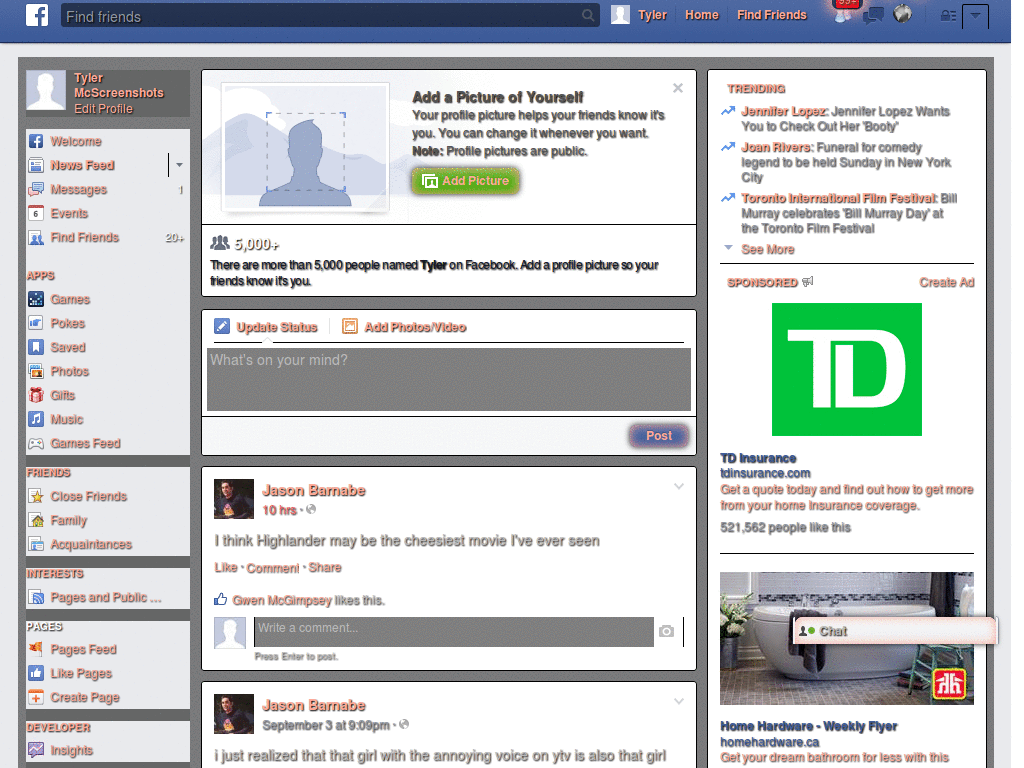Open messages icon in top bar
This screenshot has width=1024, height=768.
click(873, 15)
